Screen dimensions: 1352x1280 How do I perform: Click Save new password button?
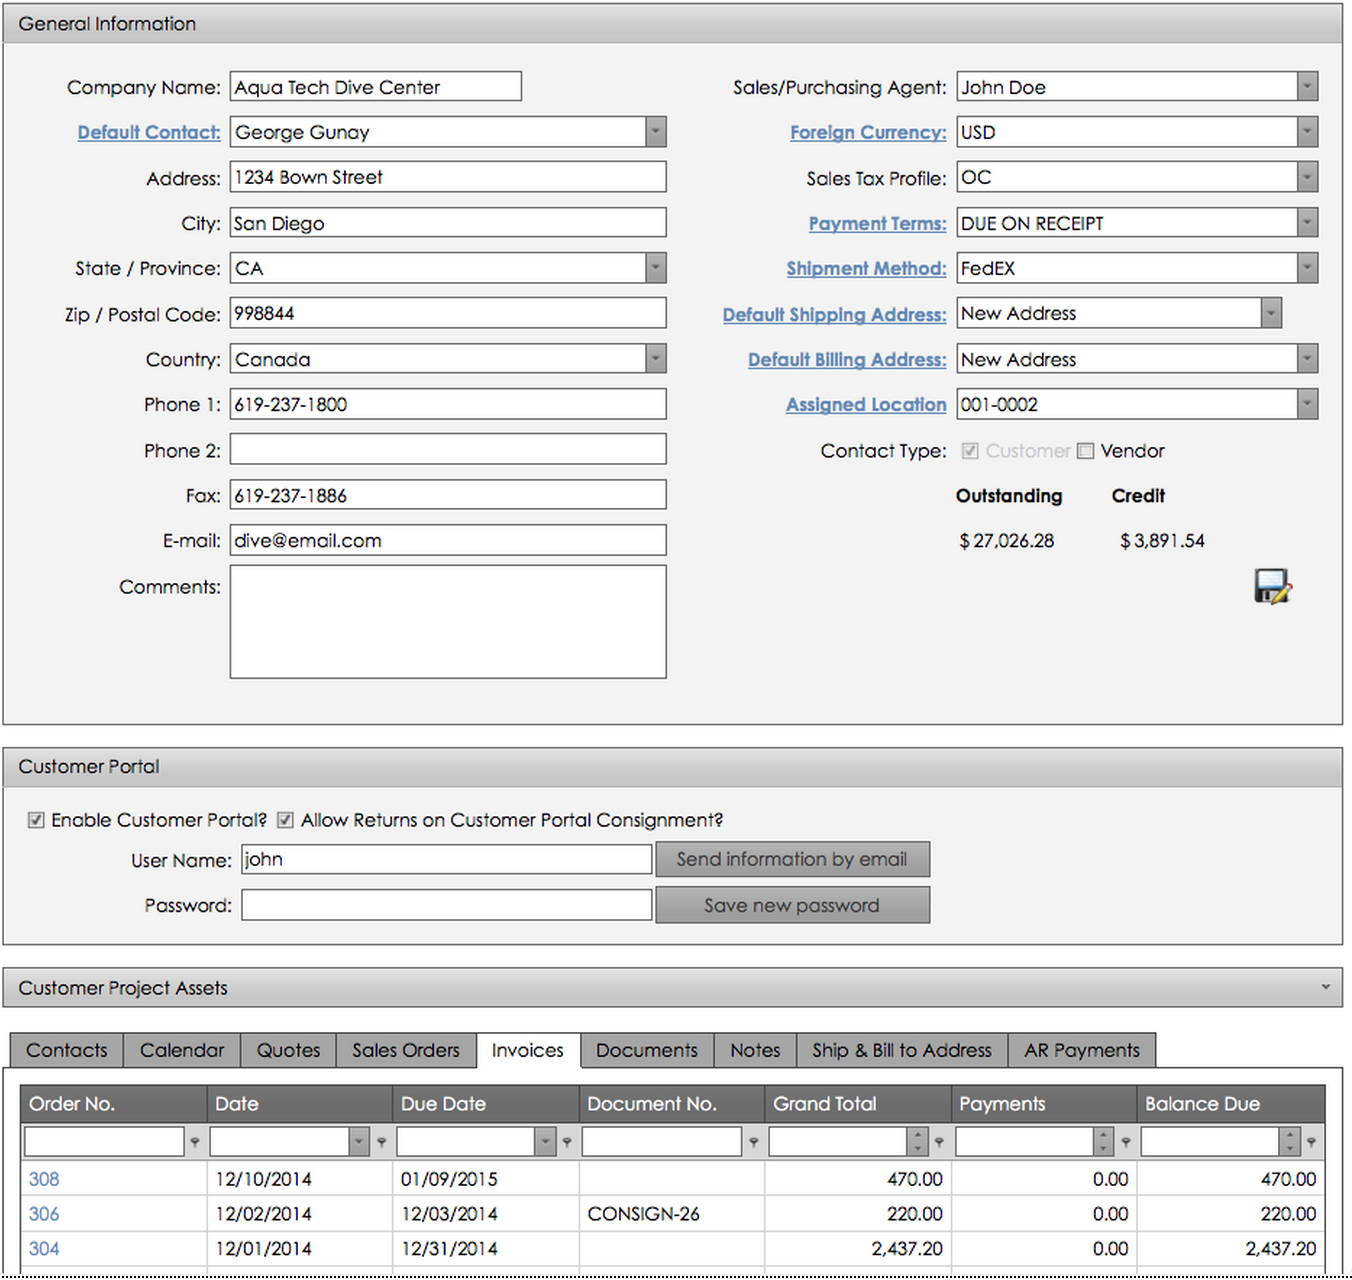[x=792, y=905]
